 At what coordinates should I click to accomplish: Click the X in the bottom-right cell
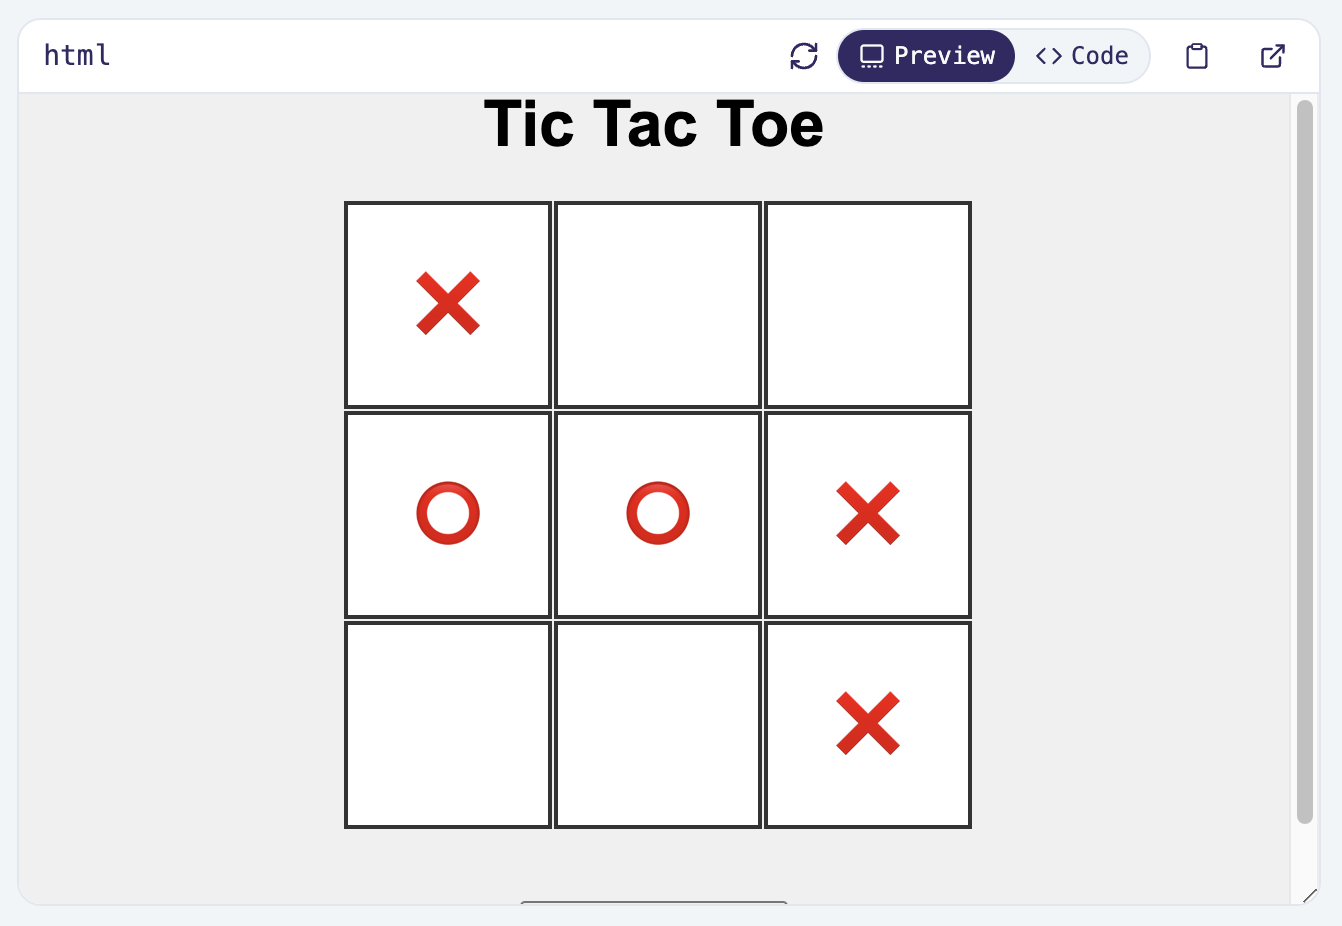pyautogui.click(x=868, y=723)
